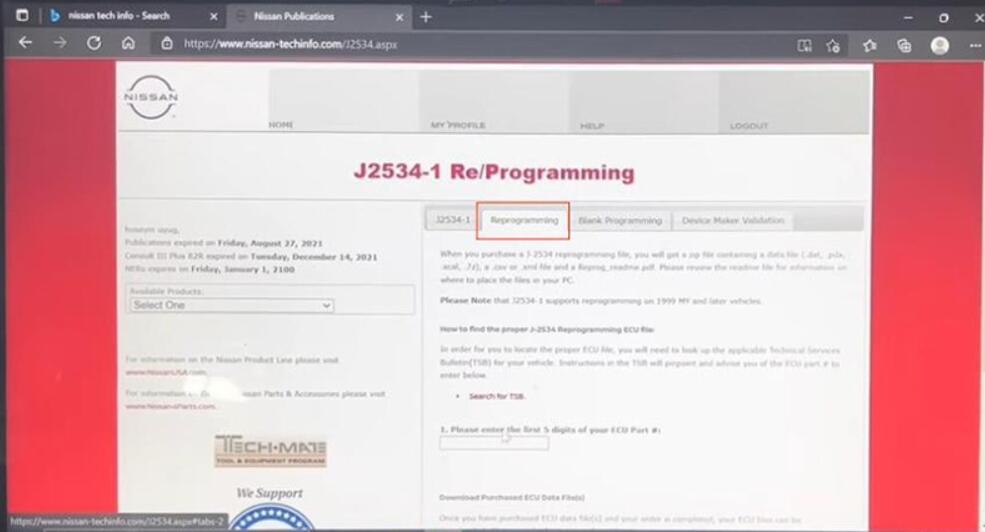Open the NissanUSA.com link
Screen dimensions: 985x532
pyautogui.click(x=165, y=372)
